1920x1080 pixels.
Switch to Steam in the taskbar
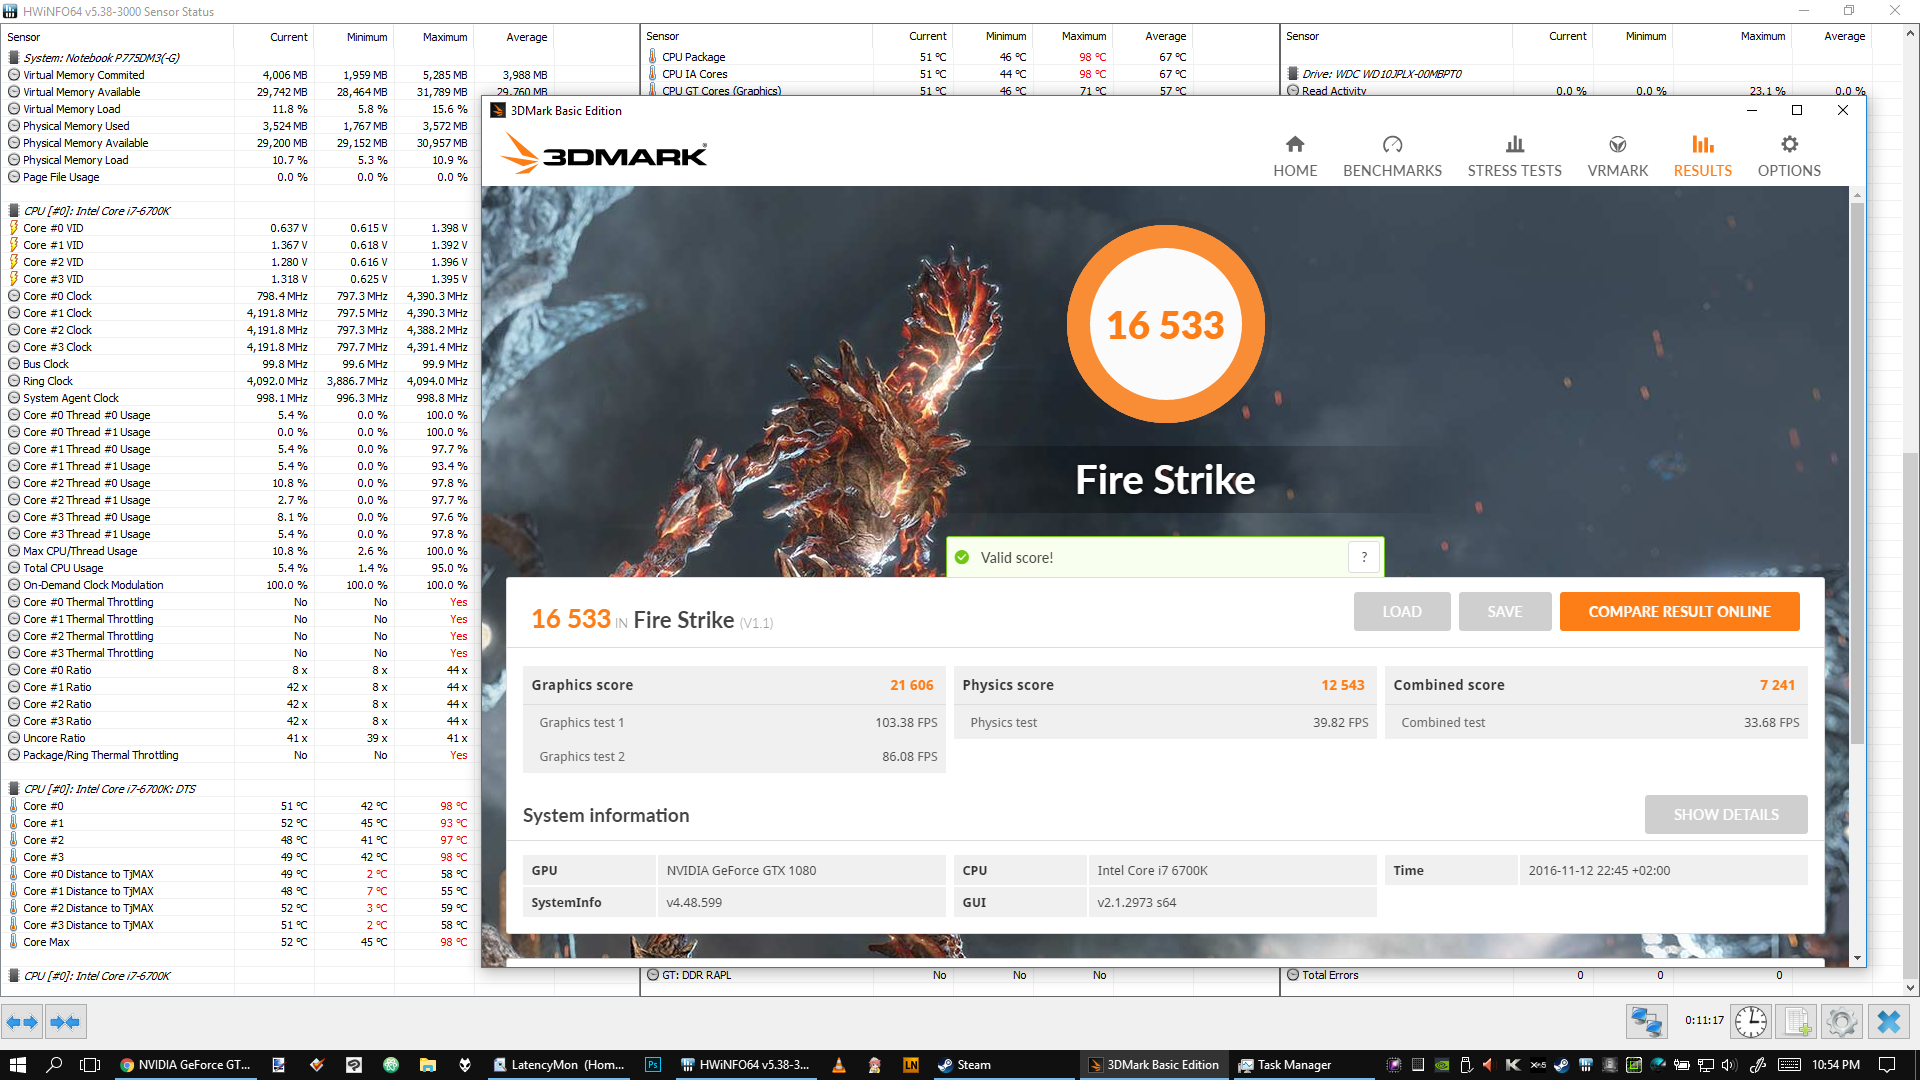coord(1003,1065)
